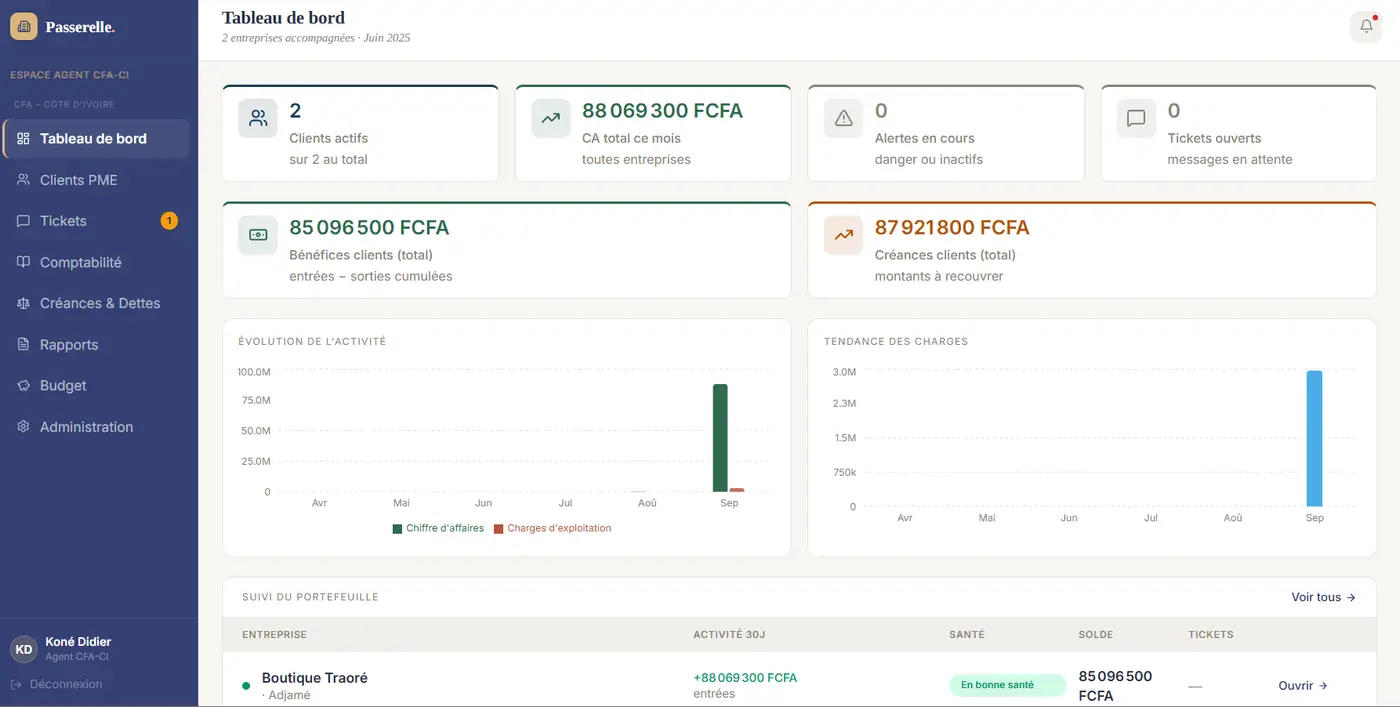This screenshot has height=707, width=1400.
Task: Open Créances & Dettes page
Action: (96, 303)
